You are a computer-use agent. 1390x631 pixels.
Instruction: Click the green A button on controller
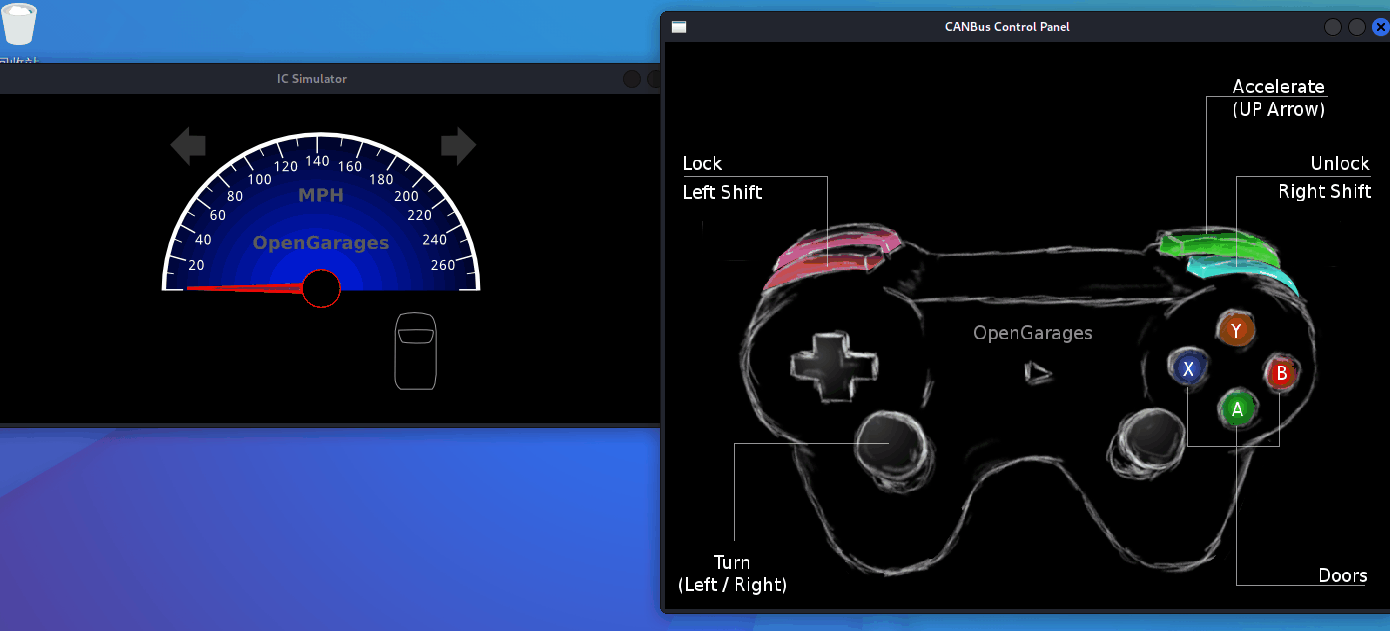pyautogui.click(x=1237, y=409)
